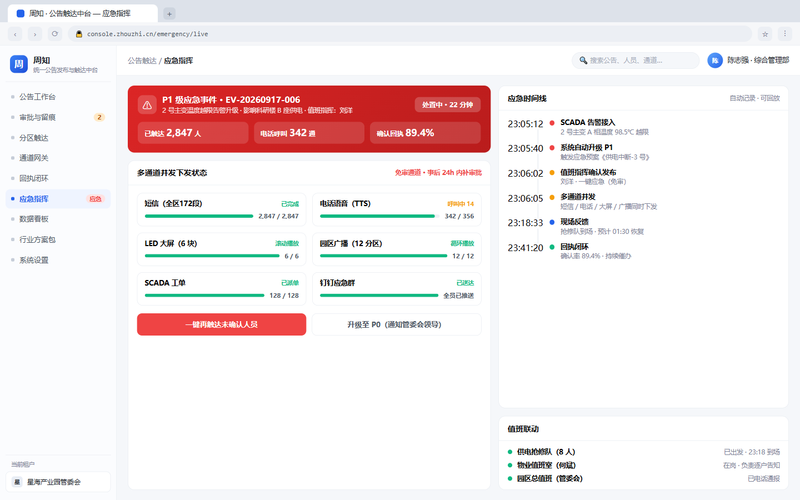
Task: Click the 电话语音 (TTS) progress bar
Action: 380,216
